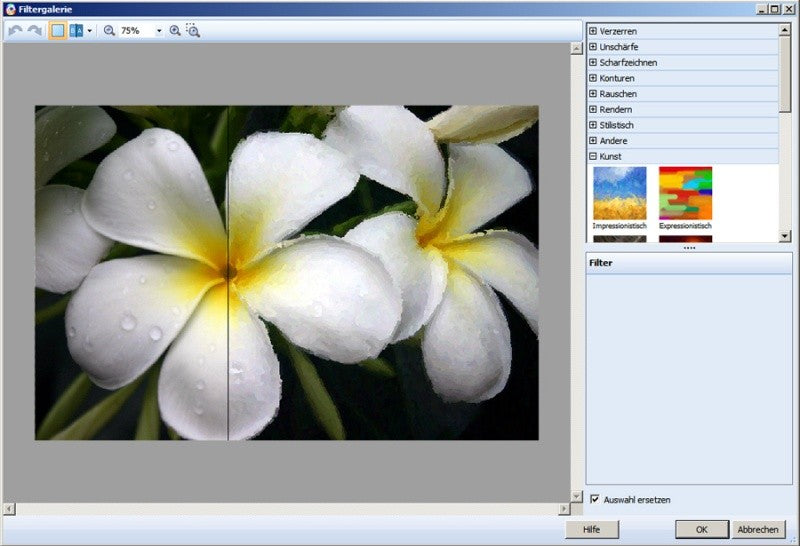Click preview vertical scroll down arrow
The height and width of the screenshot is (546, 800).
tap(577, 496)
